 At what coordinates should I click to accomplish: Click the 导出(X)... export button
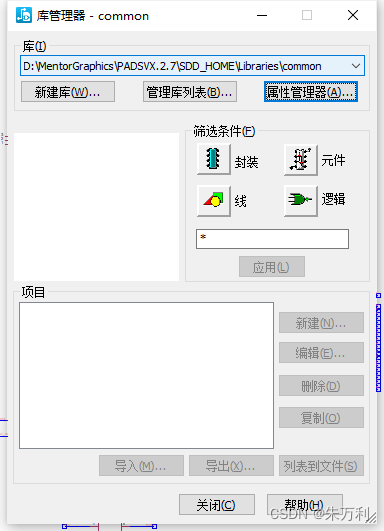[231, 466]
